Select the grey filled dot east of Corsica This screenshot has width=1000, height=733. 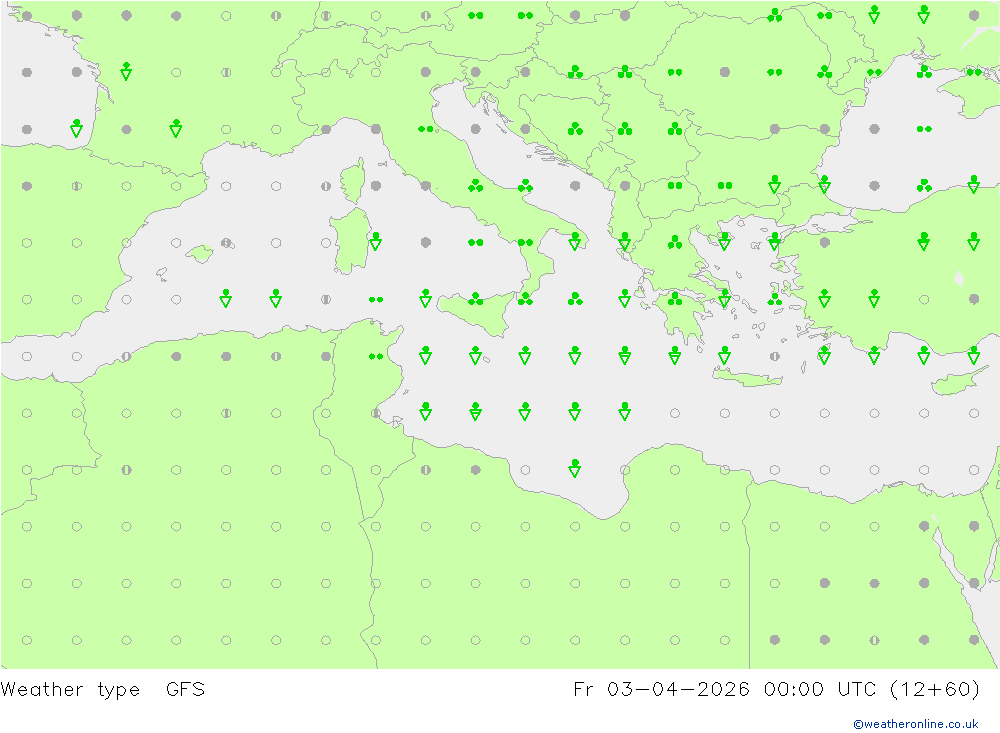pyautogui.click(x=376, y=186)
